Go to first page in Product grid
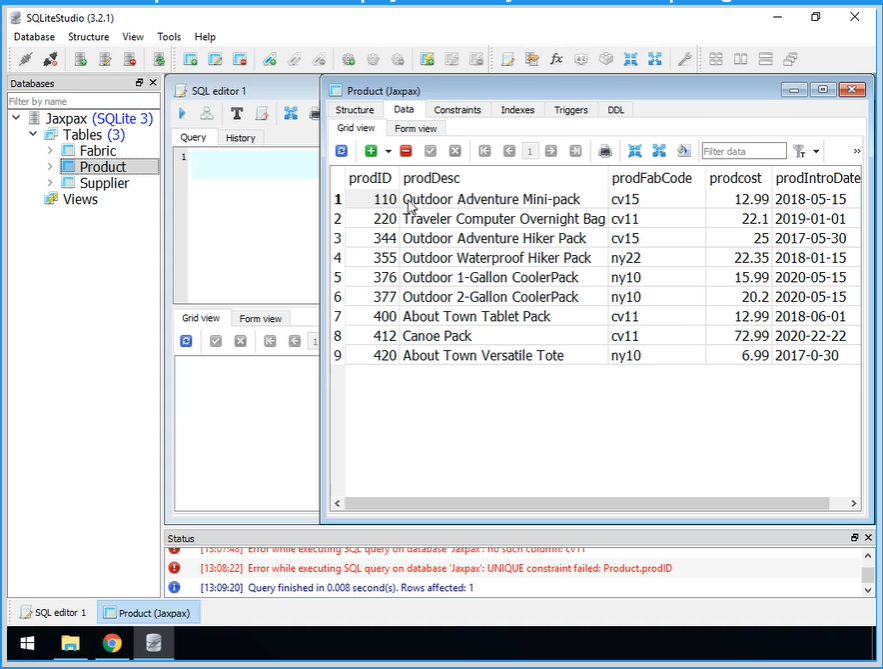The width and height of the screenshot is (883, 669). click(x=484, y=151)
